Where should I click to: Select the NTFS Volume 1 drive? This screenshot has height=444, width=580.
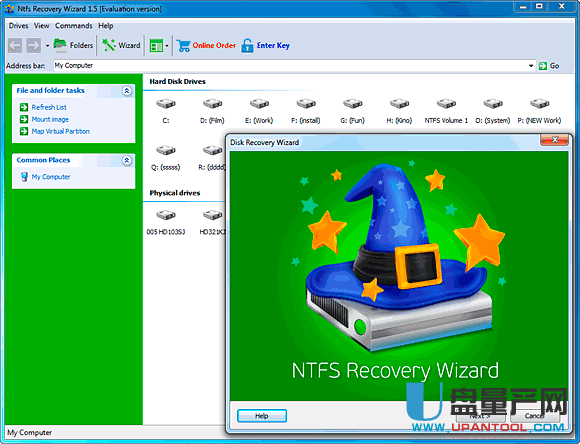pyautogui.click(x=446, y=111)
